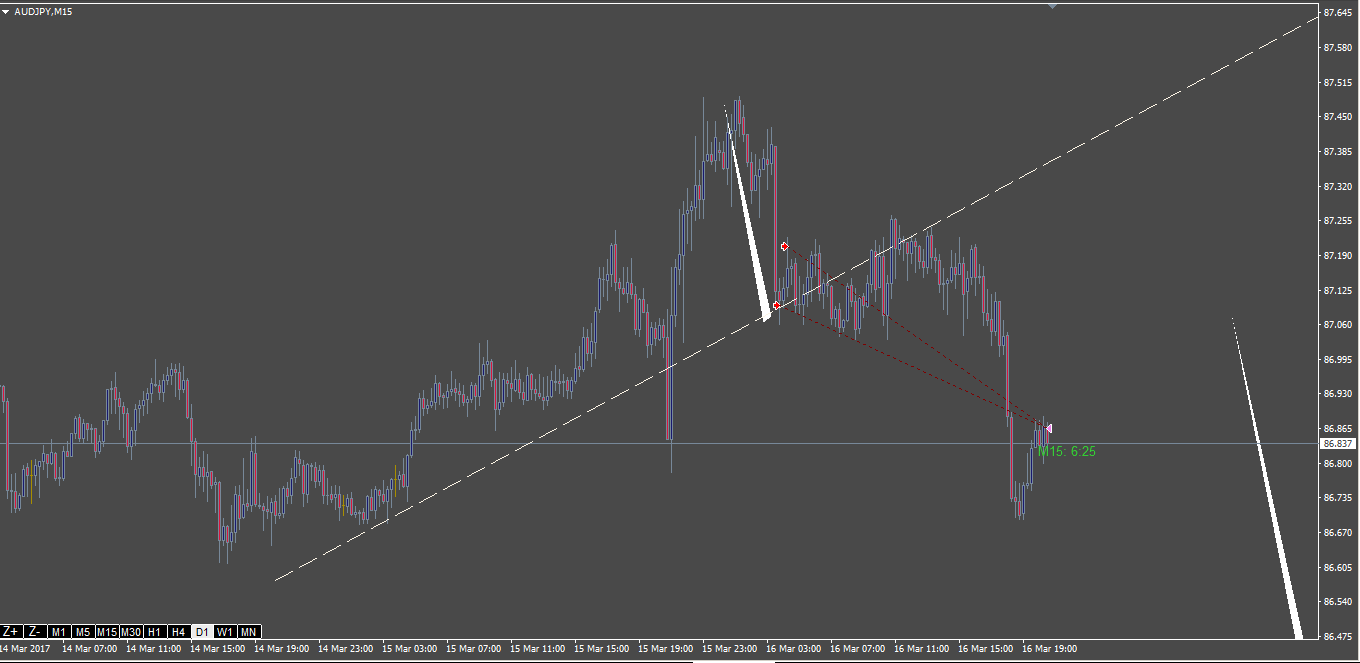
Task: Click the 87.450 price axis label
Action: tap(1338, 117)
